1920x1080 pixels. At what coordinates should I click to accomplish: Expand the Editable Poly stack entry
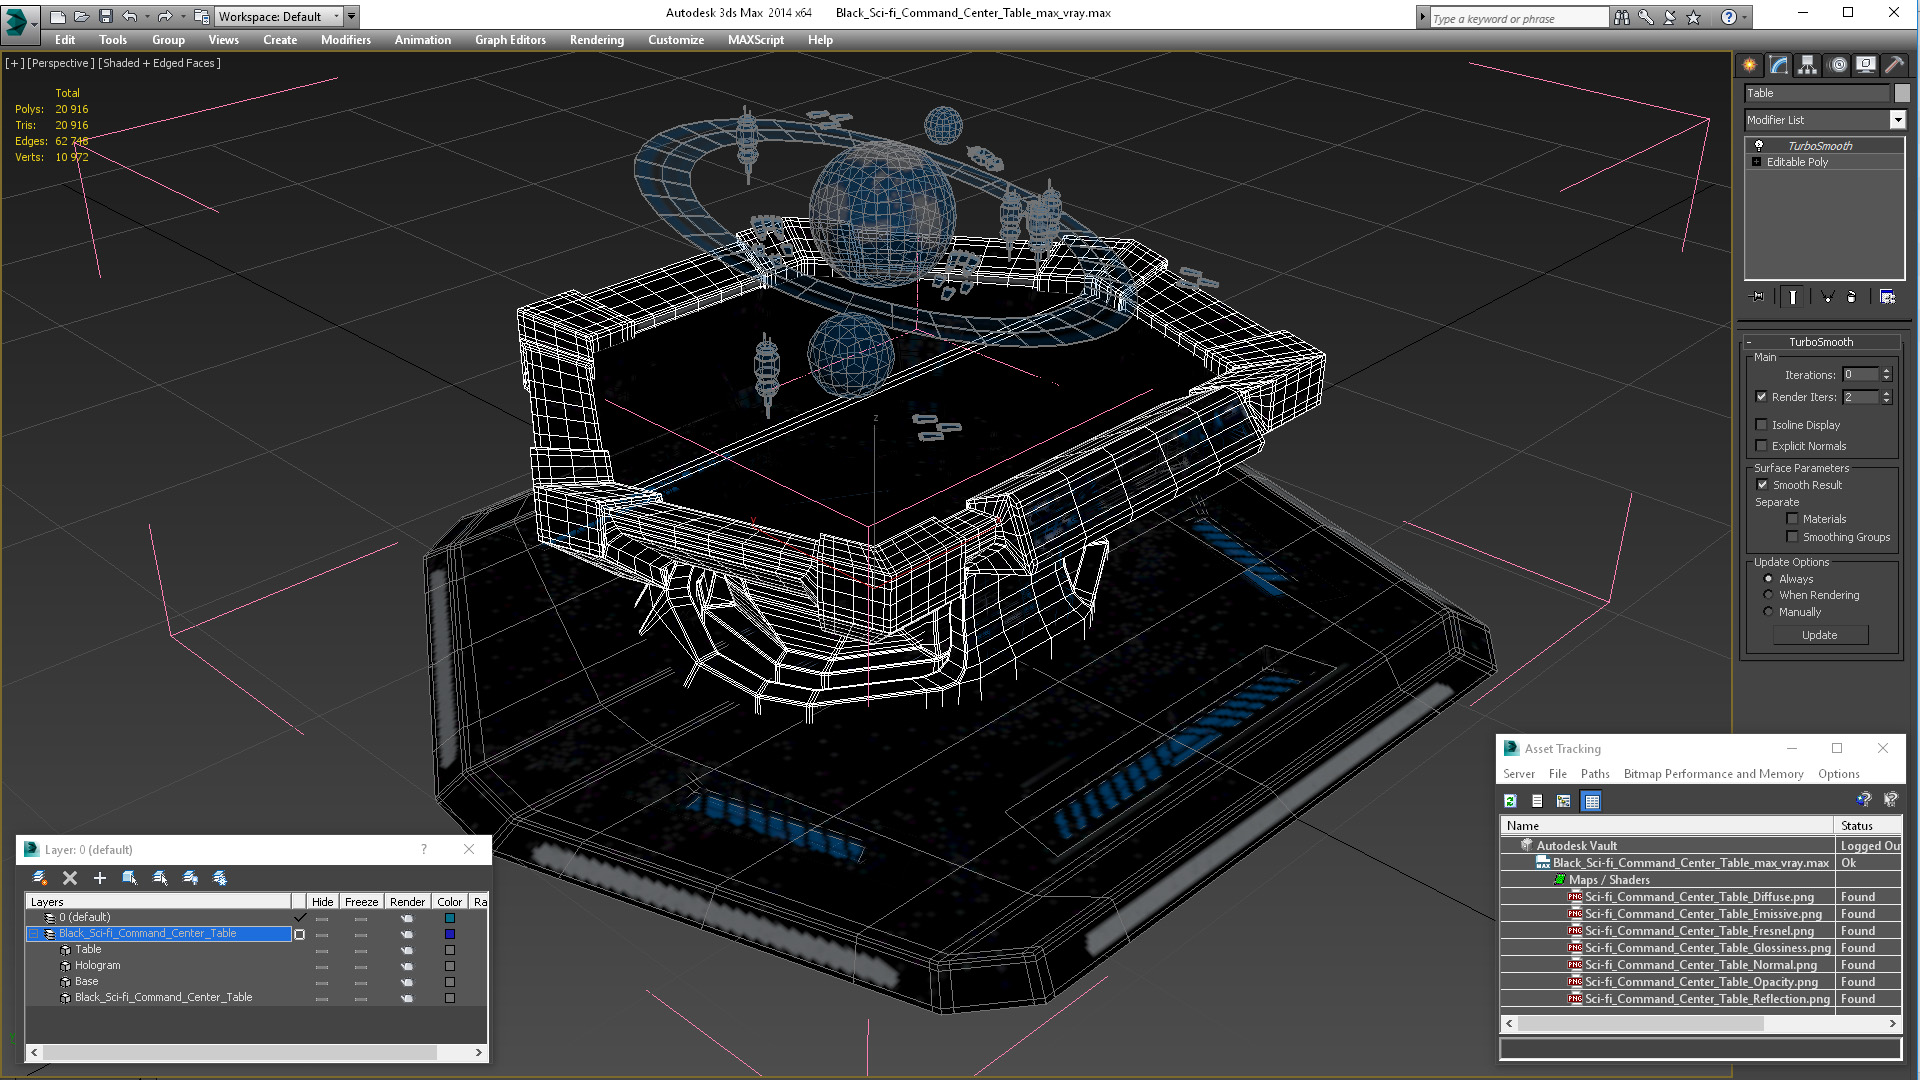tap(1756, 162)
